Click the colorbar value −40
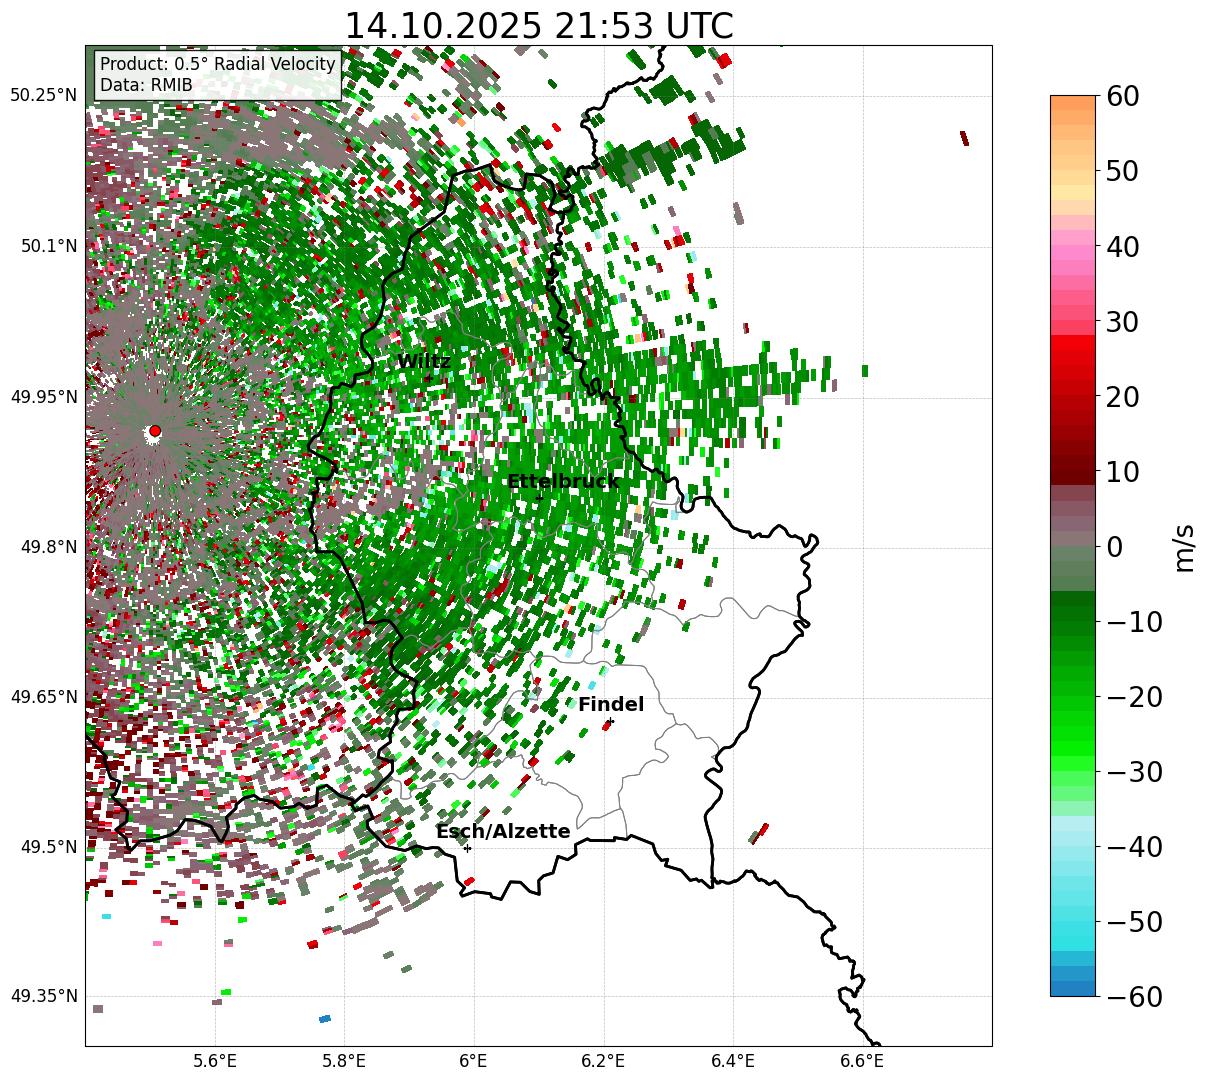 point(1134,846)
